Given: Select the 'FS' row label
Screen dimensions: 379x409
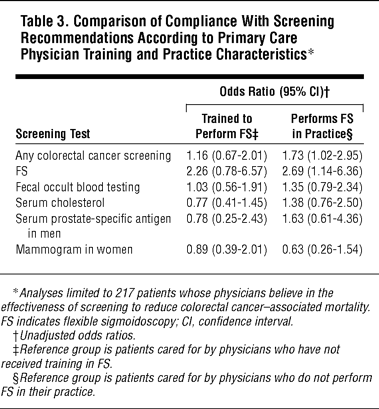Looking at the screenshot, I should pyautogui.click(x=21, y=171).
